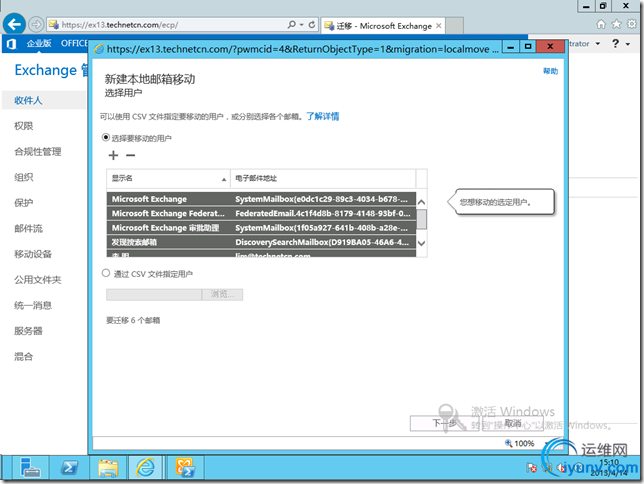
Task: Open the 服务器 navigation item
Action: point(28,331)
